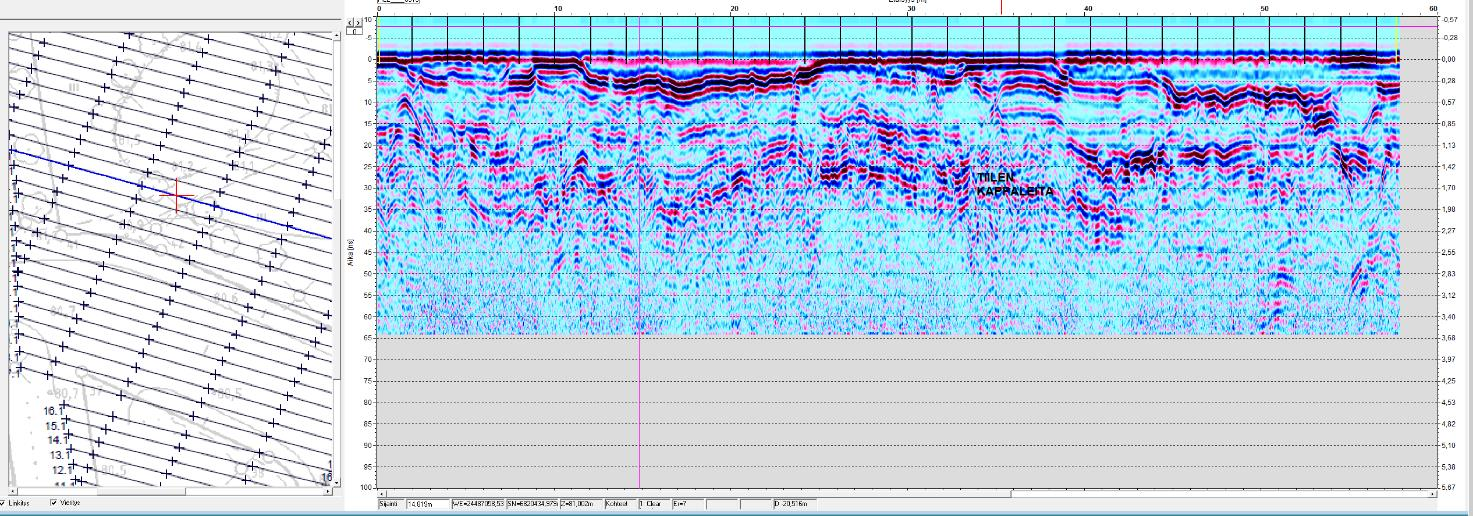Screen dimensions: 1473x516
Task: Click the line label 15.1 on the map
Action: pyautogui.click(x=55, y=426)
